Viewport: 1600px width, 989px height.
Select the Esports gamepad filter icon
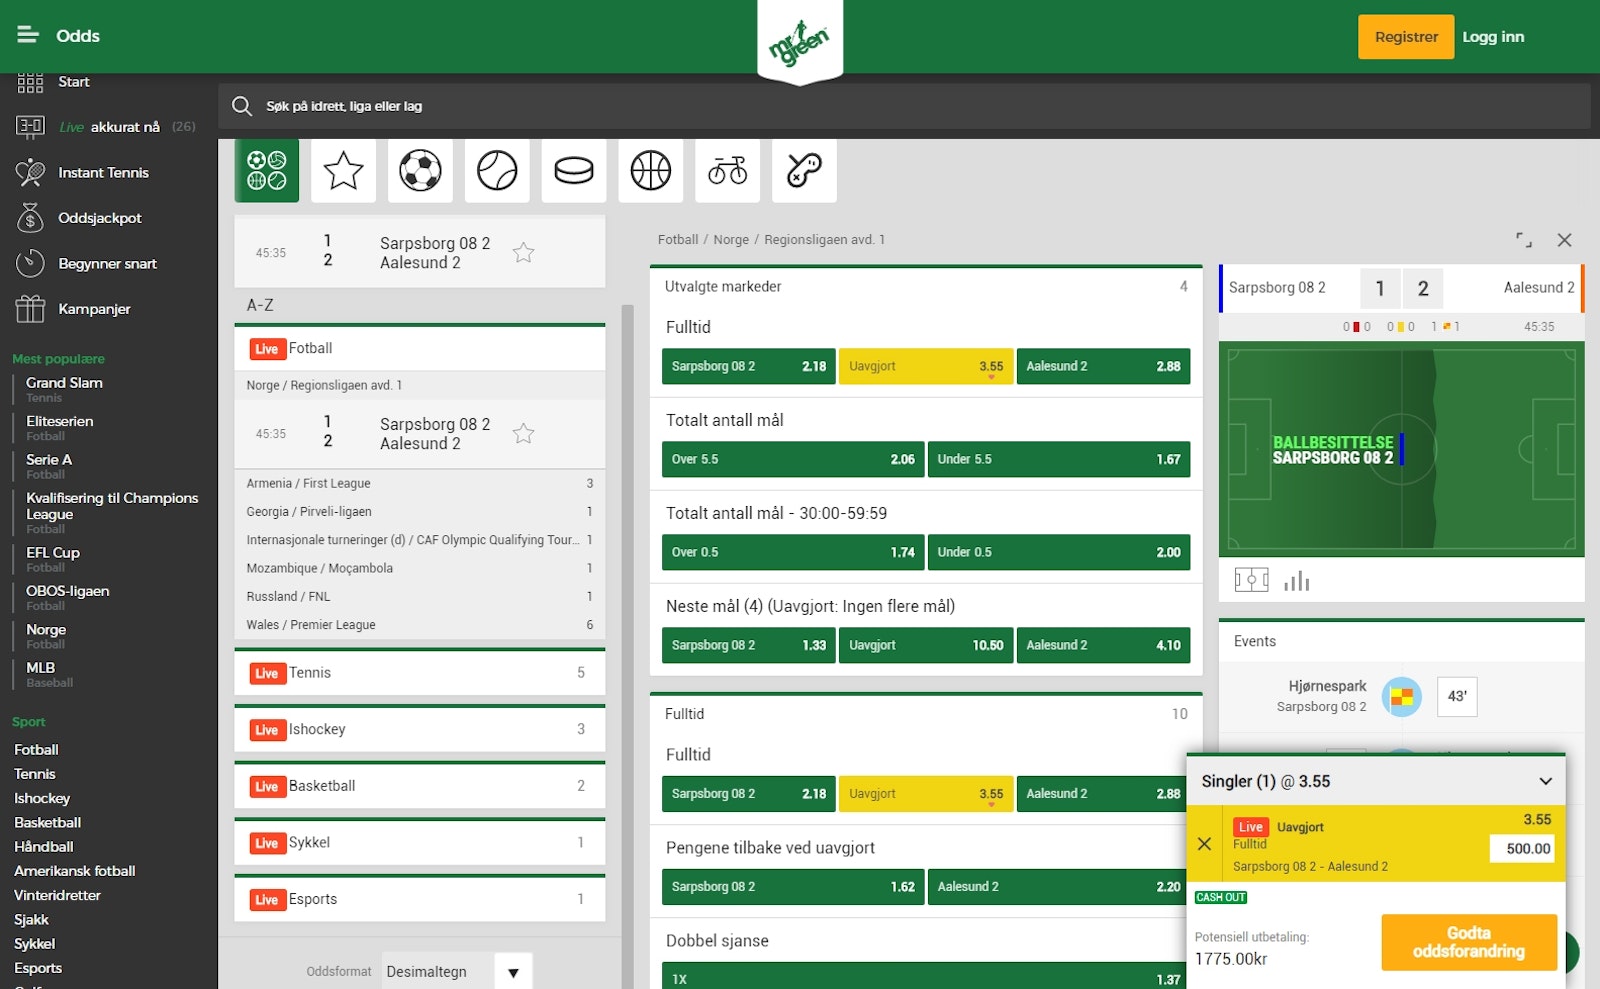click(x=804, y=170)
